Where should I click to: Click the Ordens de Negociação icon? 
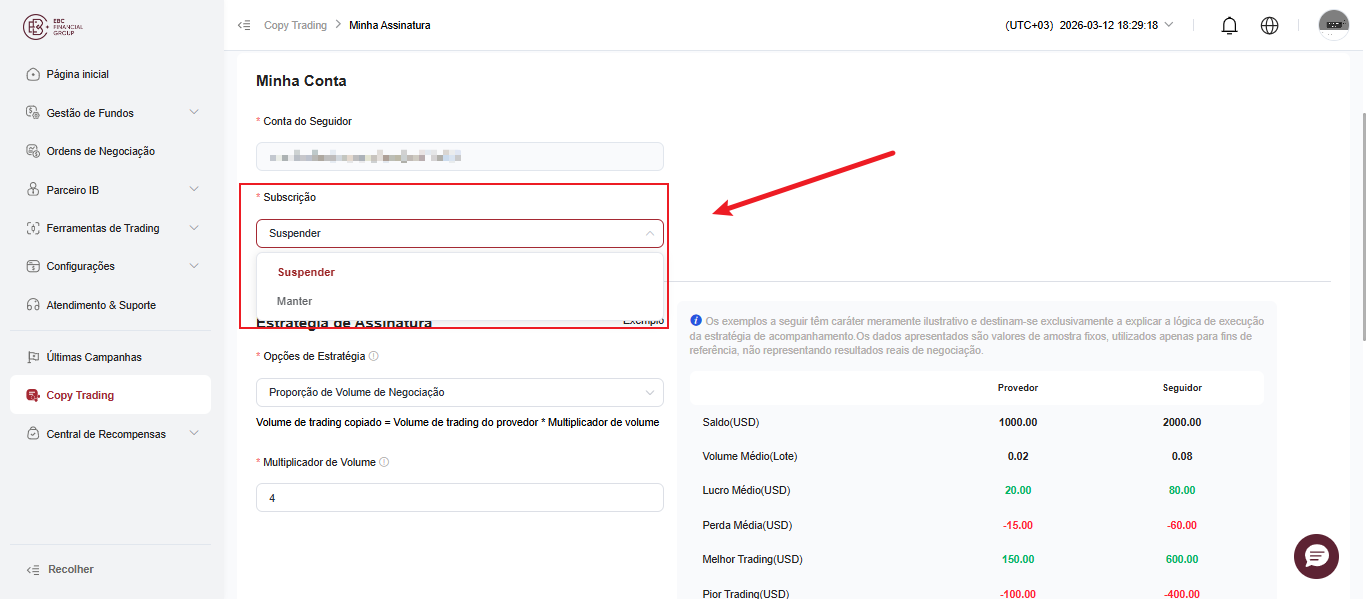pyautogui.click(x=33, y=151)
